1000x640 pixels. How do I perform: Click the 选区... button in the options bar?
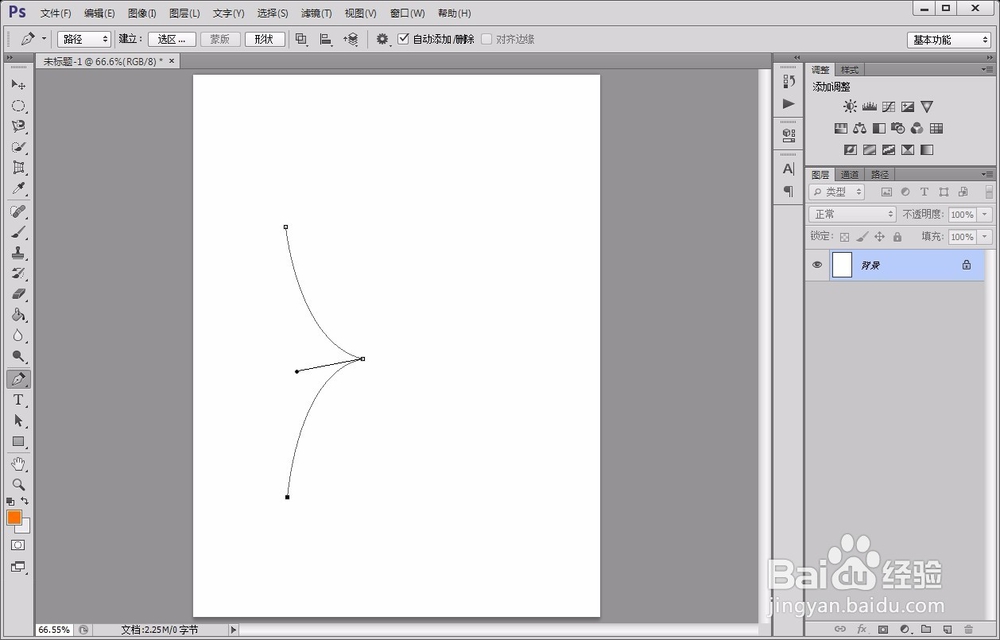tap(170, 39)
